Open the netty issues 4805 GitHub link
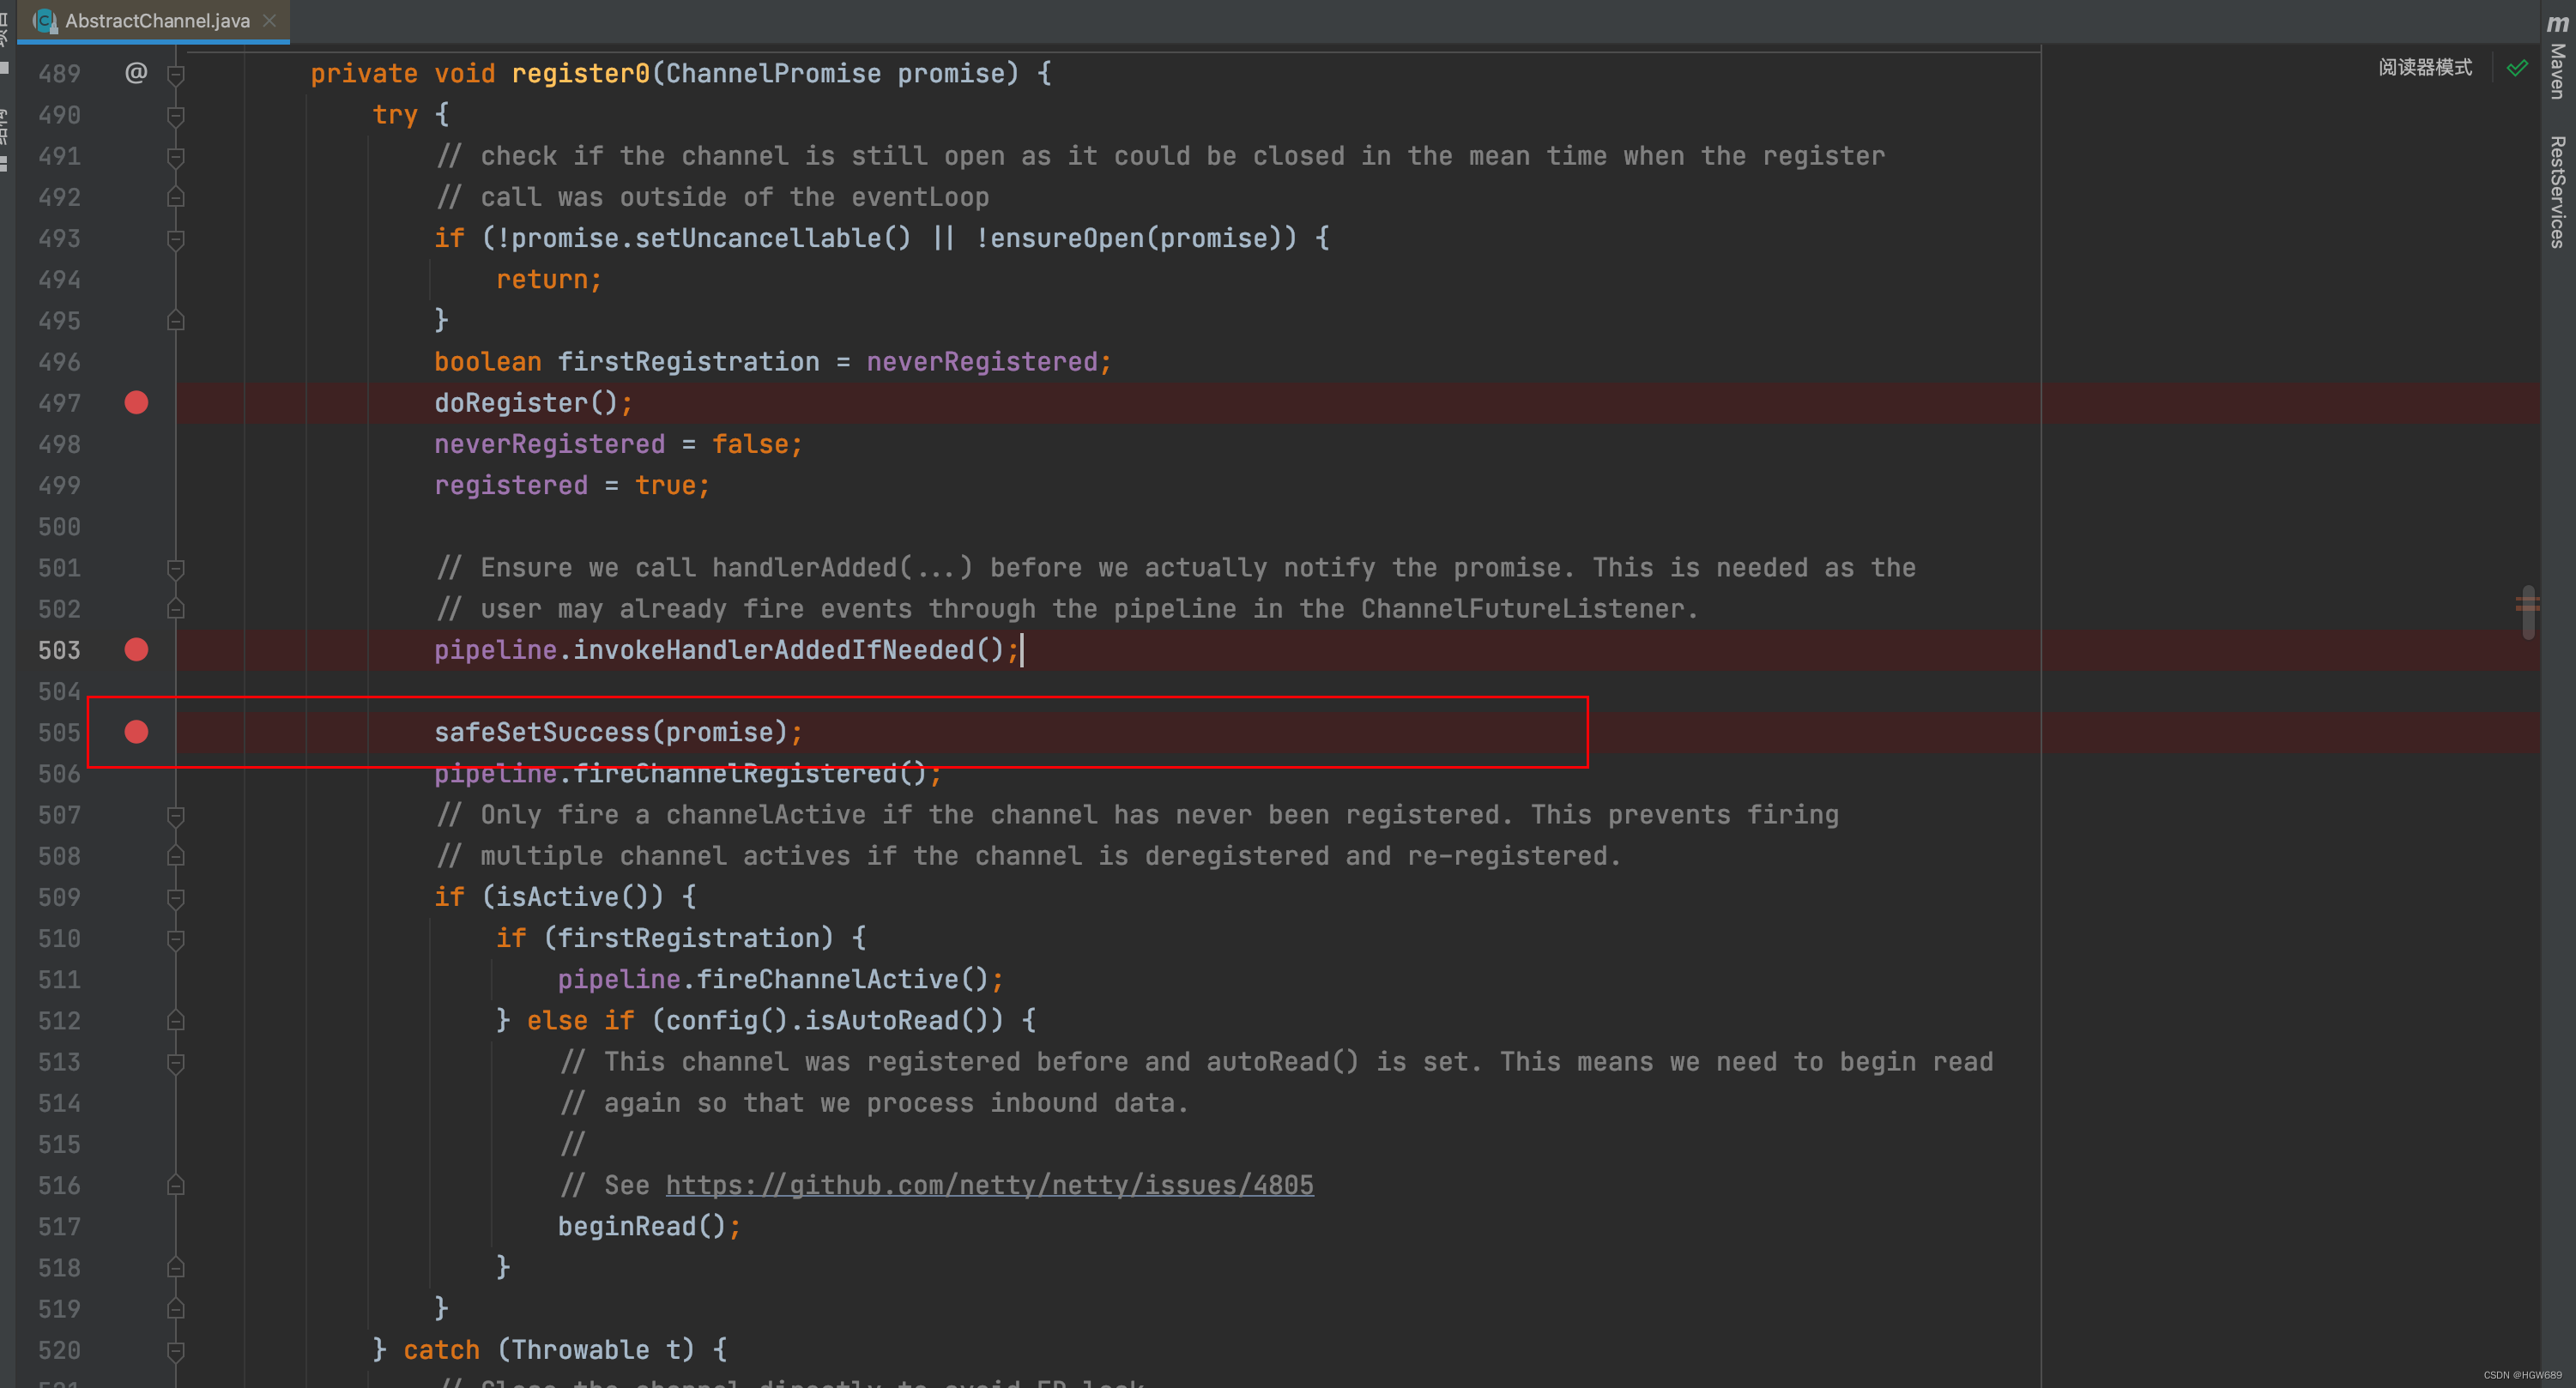 pyautogui.click(x=989, y=1185)
